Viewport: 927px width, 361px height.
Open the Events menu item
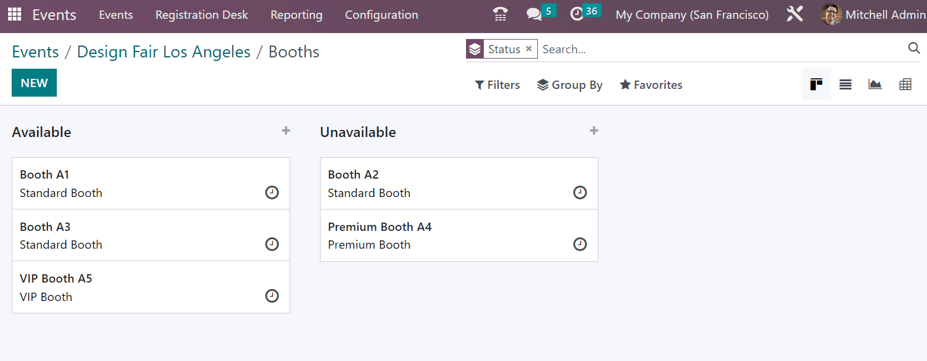116,15
